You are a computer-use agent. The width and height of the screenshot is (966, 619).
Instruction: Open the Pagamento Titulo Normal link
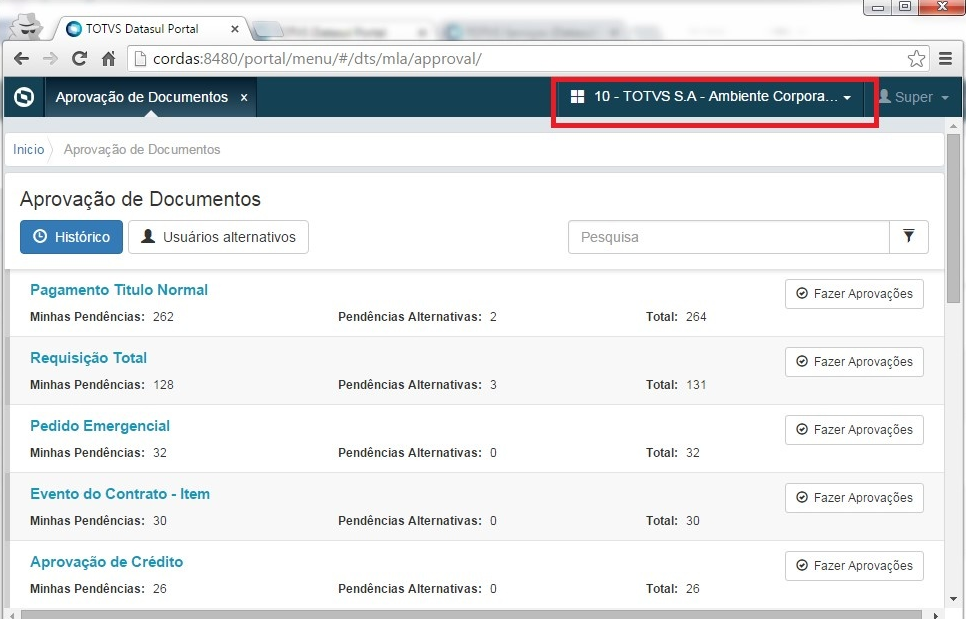(x=119, y=289)
